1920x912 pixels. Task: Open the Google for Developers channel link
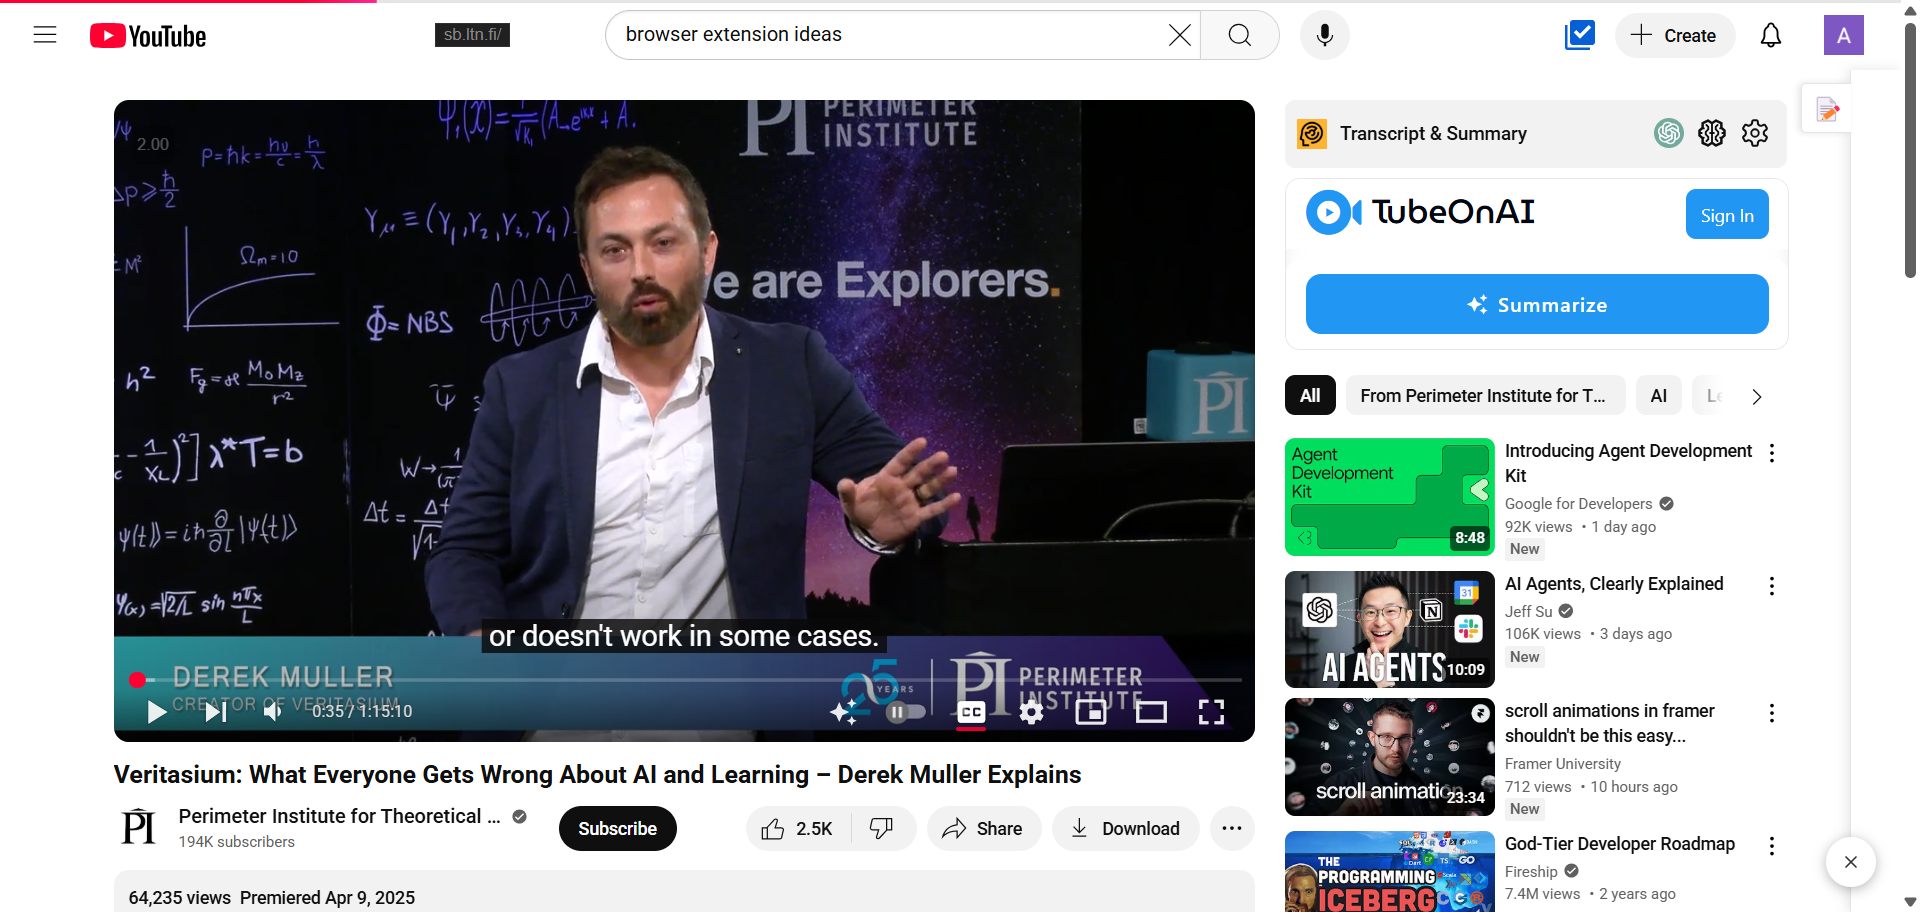pos(1578,504)
